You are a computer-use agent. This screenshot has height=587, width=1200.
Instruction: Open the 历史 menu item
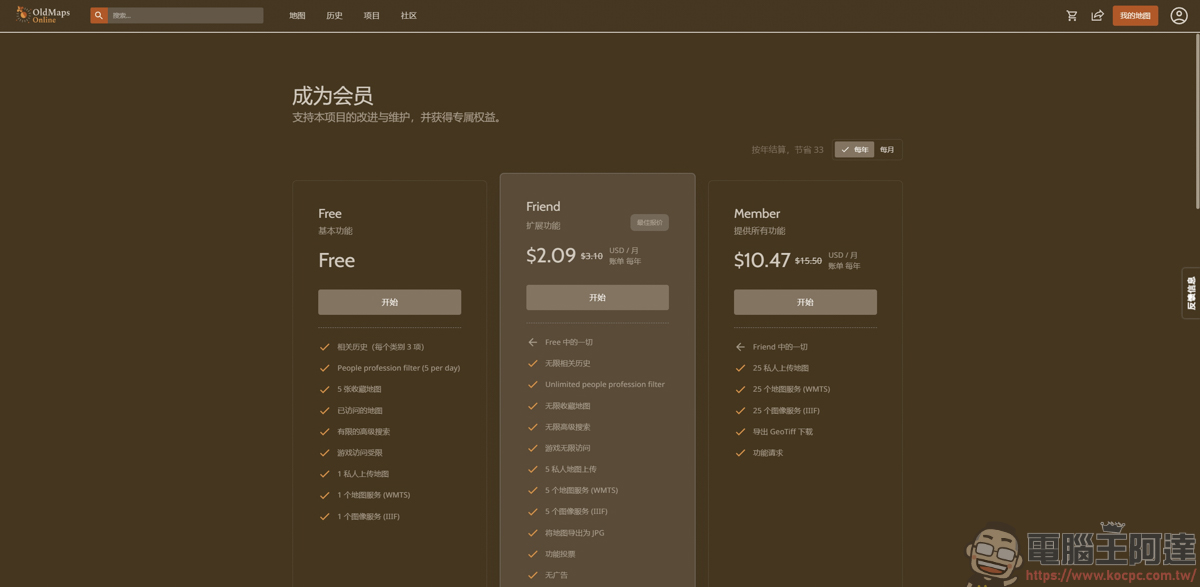pos(334,16)
